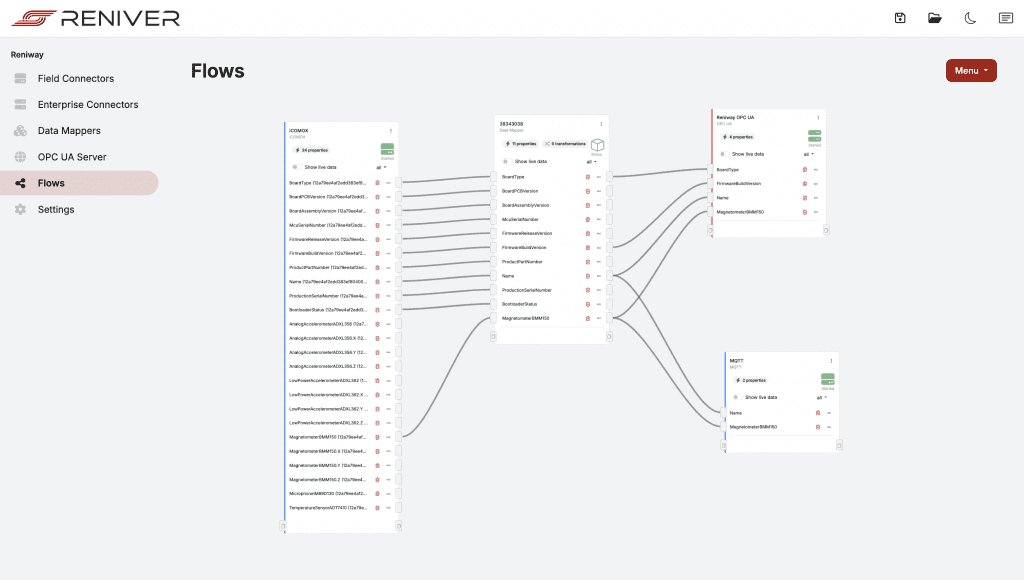The width and height of the screenshot is (1024, 580).
Task: Select AnalogAccelerometerADXL356.X row in iCOMOX
Action: pos(340,338)
